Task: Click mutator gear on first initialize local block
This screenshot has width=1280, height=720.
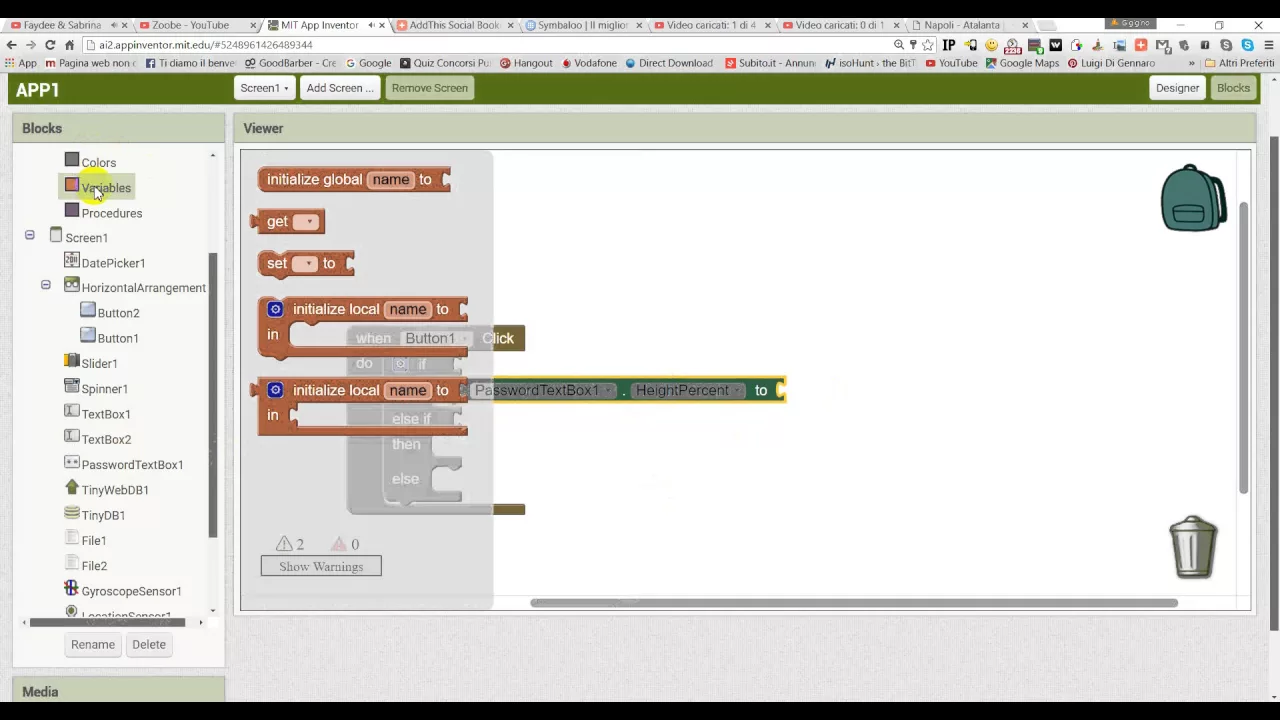Action: (275, 309)
